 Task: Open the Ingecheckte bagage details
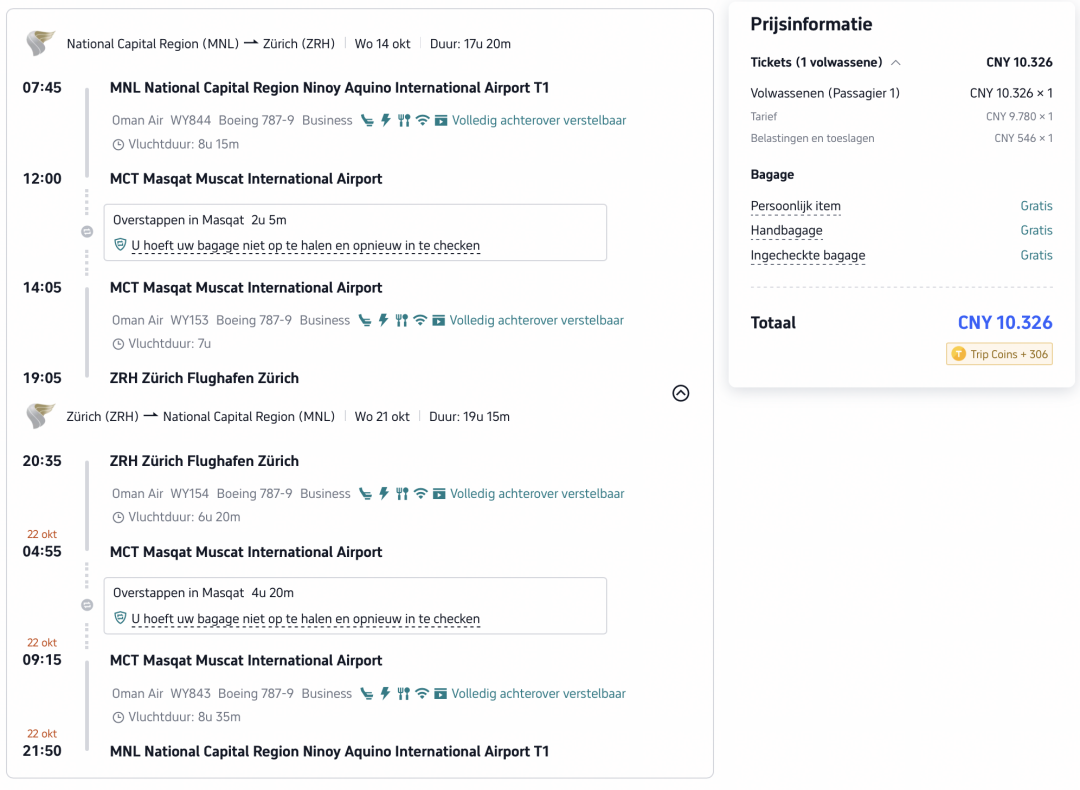[808, 256]
